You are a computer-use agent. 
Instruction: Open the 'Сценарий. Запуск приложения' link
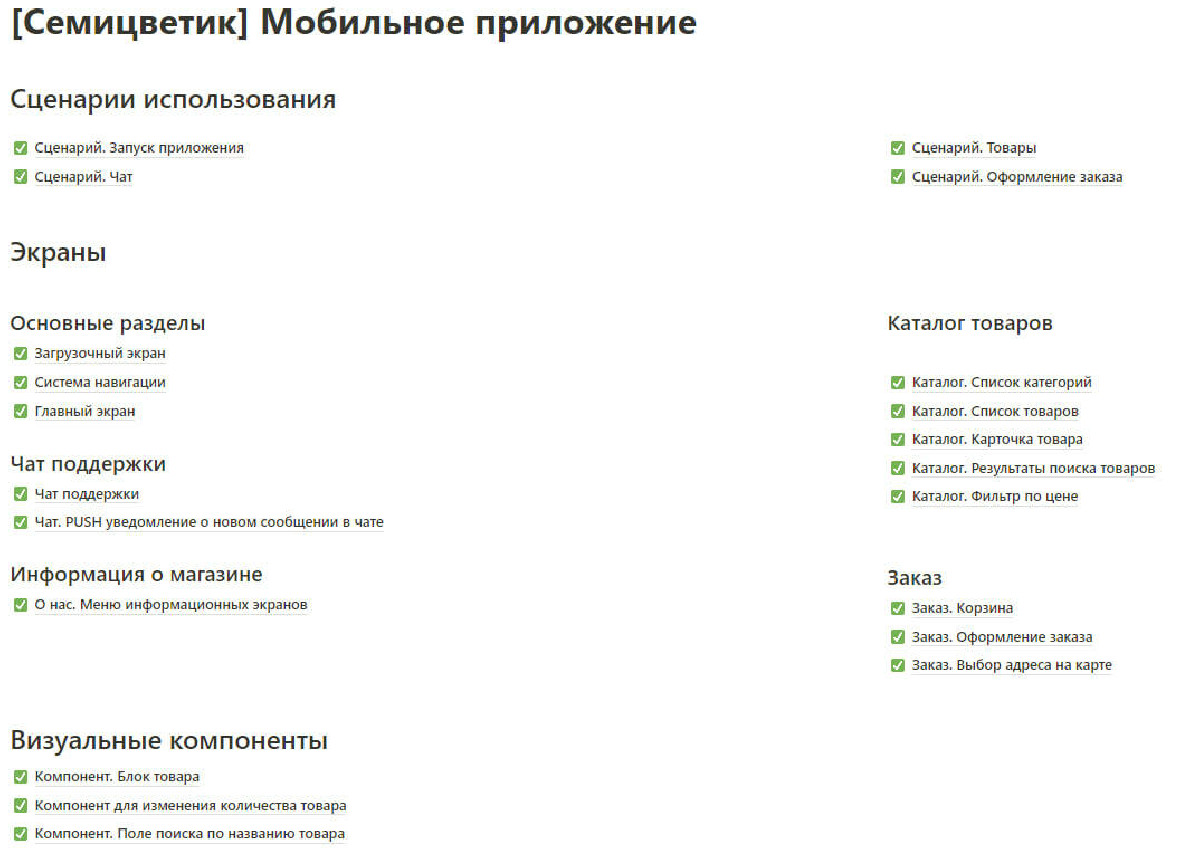139,148
